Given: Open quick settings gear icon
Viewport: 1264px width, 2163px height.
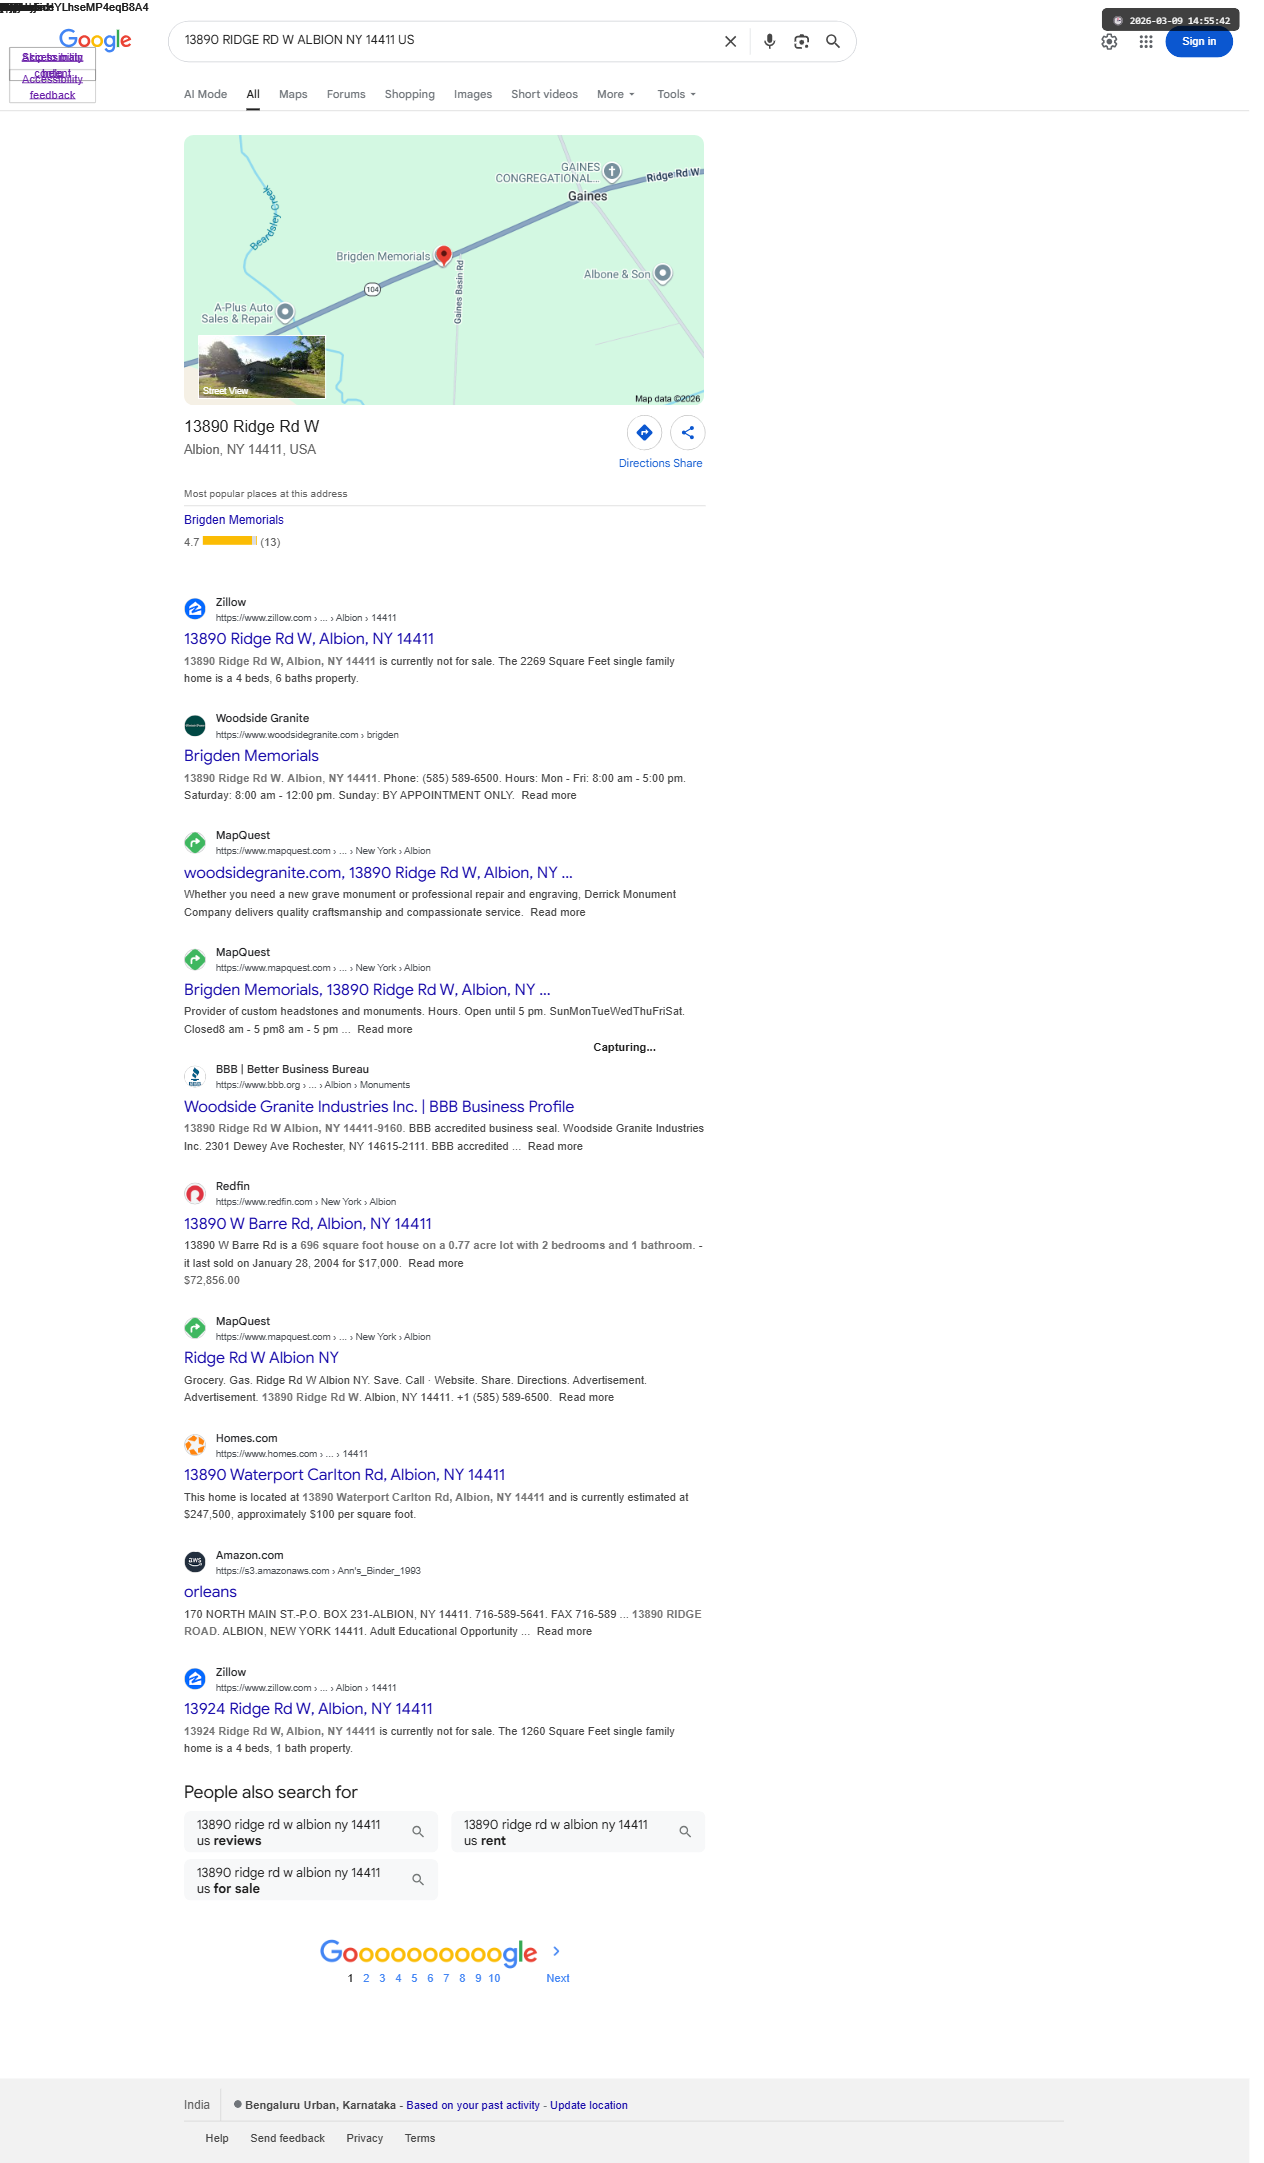Looking at the screenshot, I should pos(1109,41).
